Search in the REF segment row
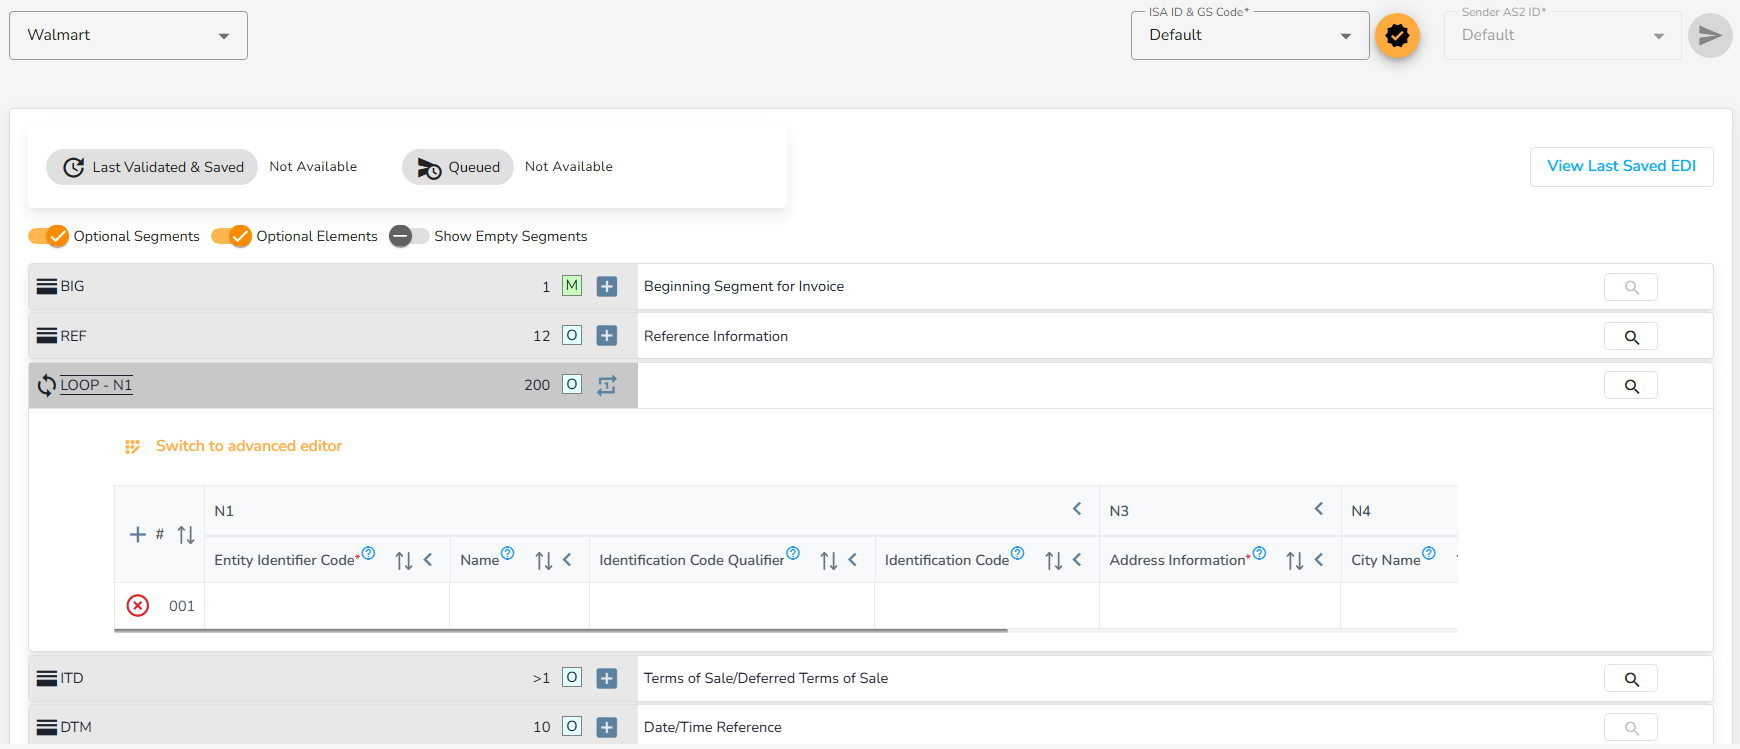 [x=1631, y=337]
